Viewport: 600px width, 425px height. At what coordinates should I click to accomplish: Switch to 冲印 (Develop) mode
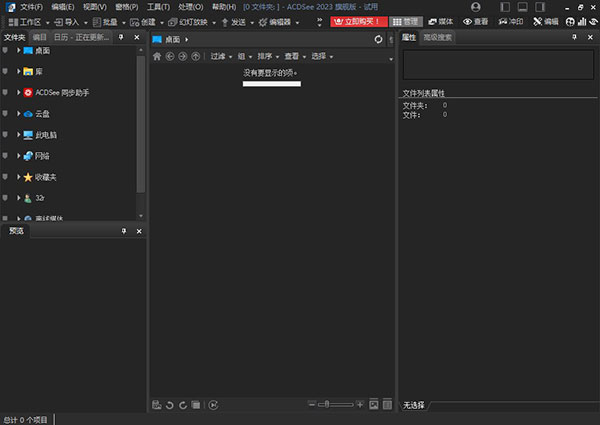point(511,22)
